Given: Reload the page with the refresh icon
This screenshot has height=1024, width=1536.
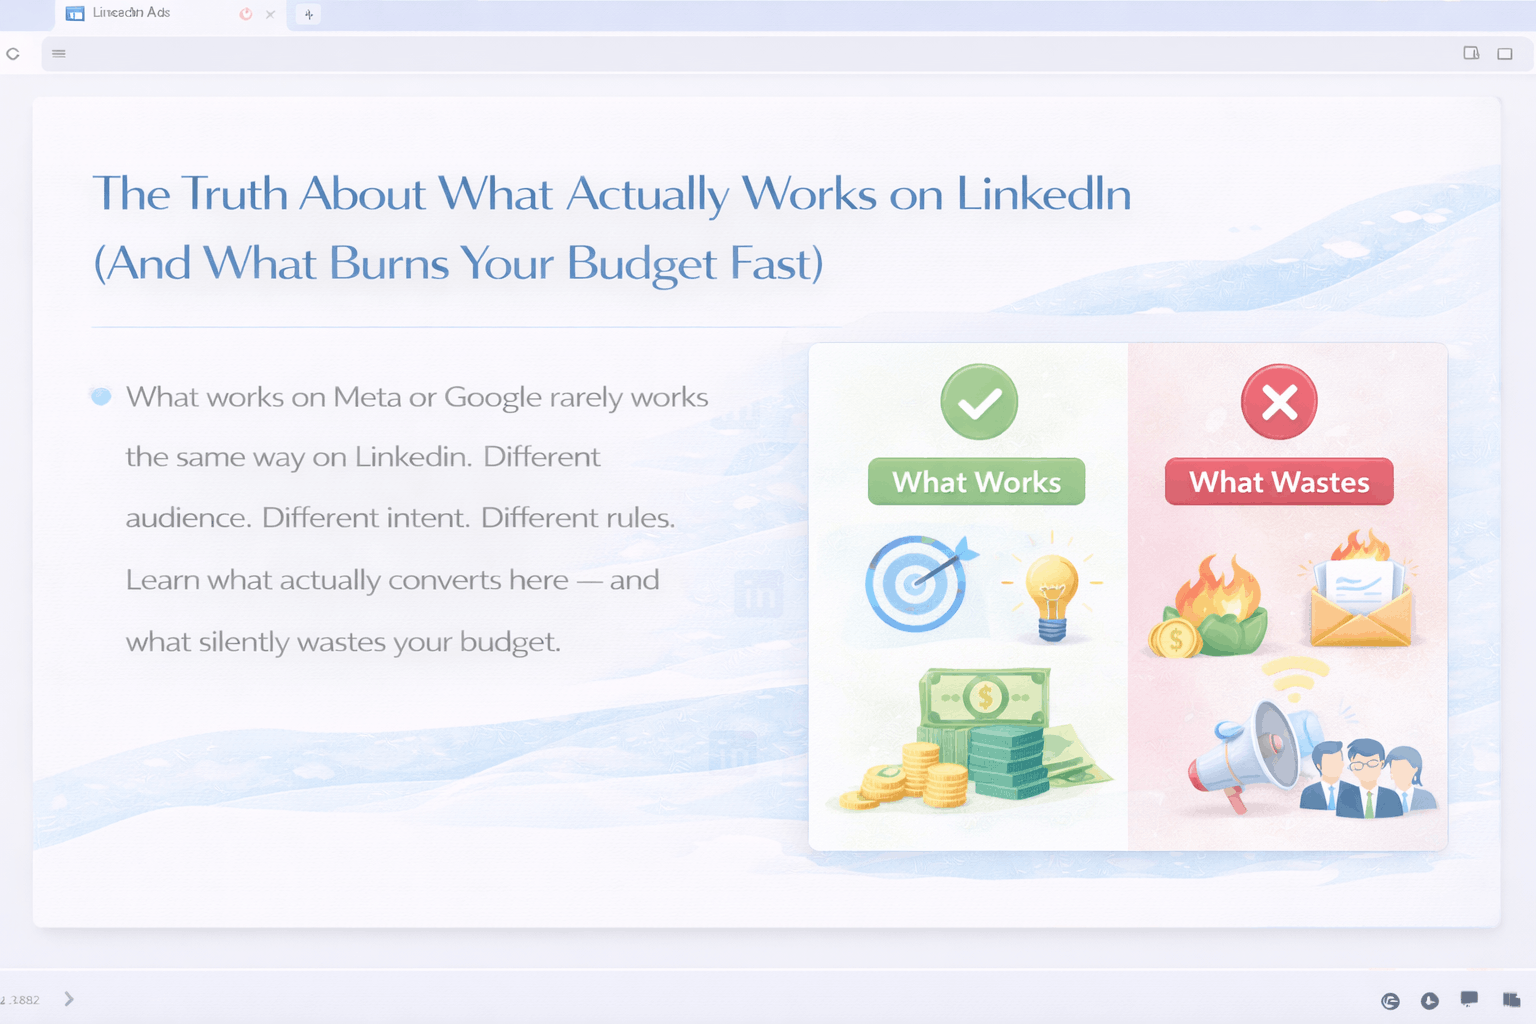Looking at the screenshot, I should tap(13, 54).
